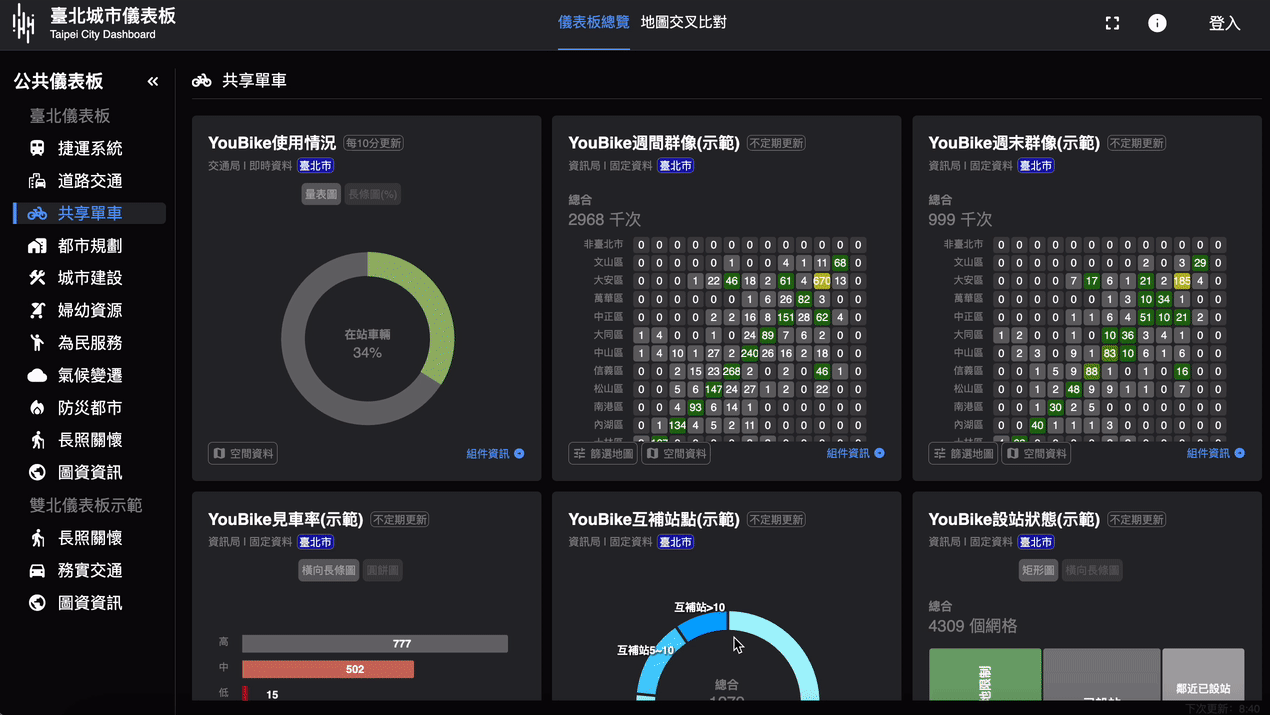Open 組件資訊 link in YouBike使用情況 card

pos(495,454)
